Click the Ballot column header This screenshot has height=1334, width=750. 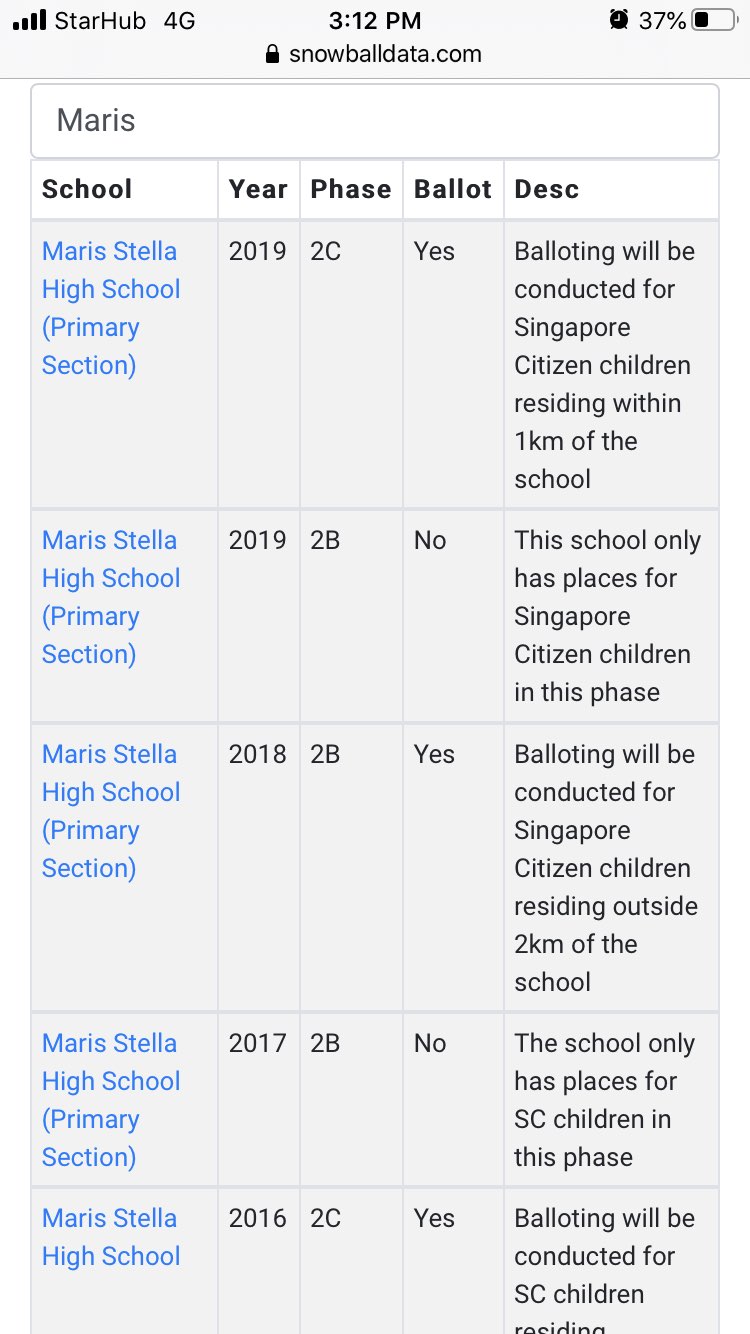click(453, 189)
